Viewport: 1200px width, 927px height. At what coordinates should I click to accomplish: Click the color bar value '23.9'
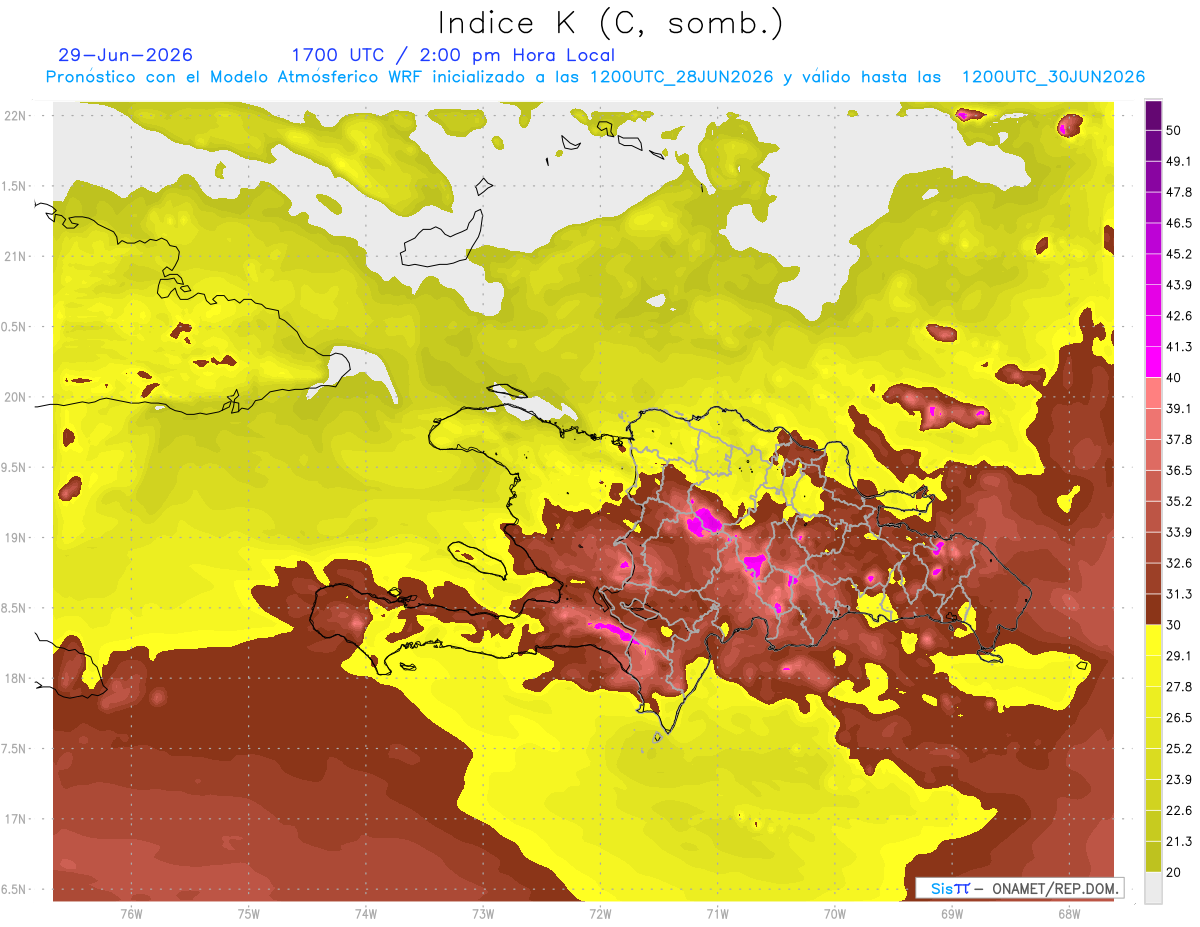point(1179,780)
